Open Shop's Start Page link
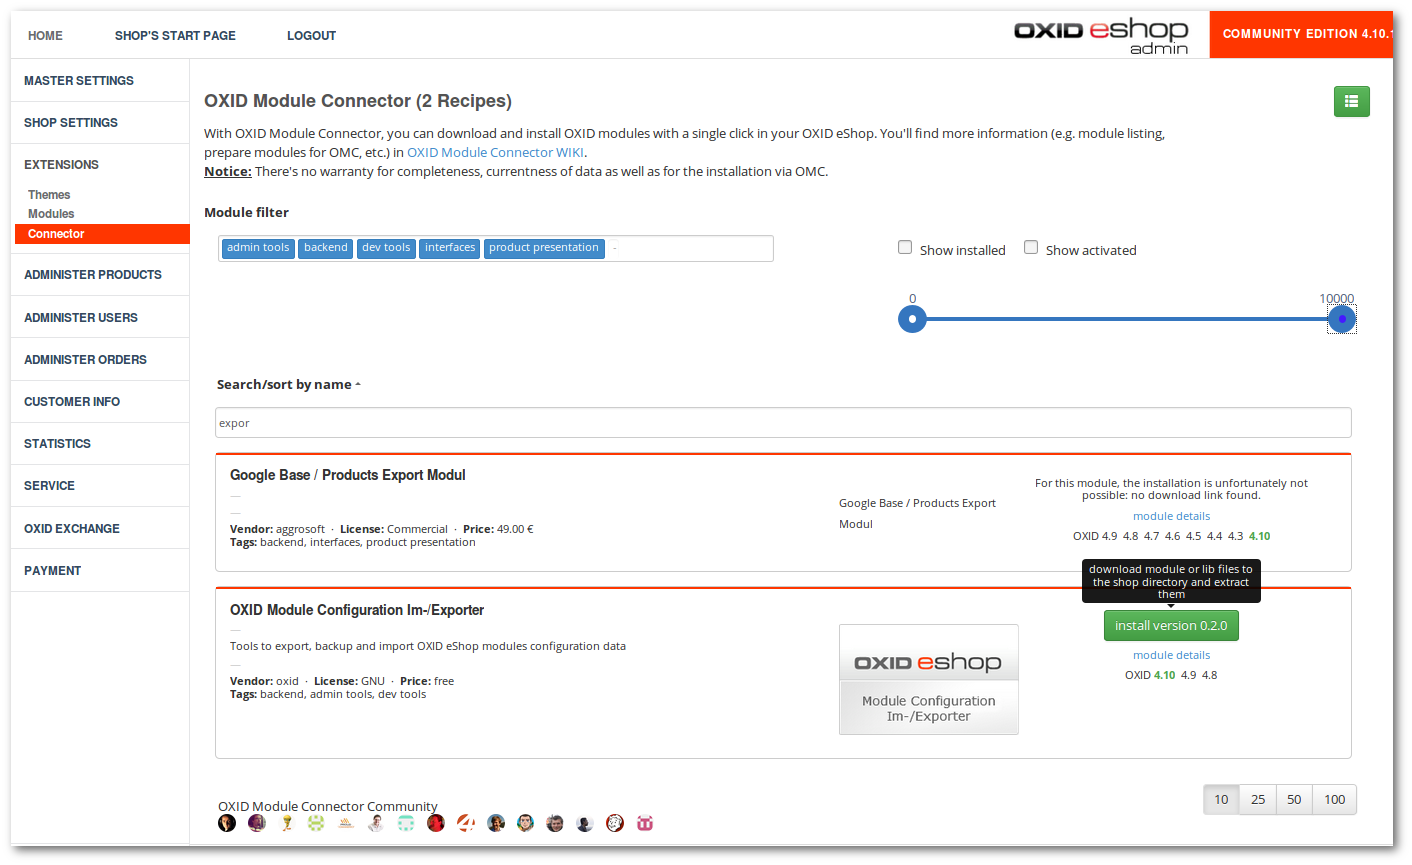Screen dimensions: 1412x865 [x=175, y=35]
